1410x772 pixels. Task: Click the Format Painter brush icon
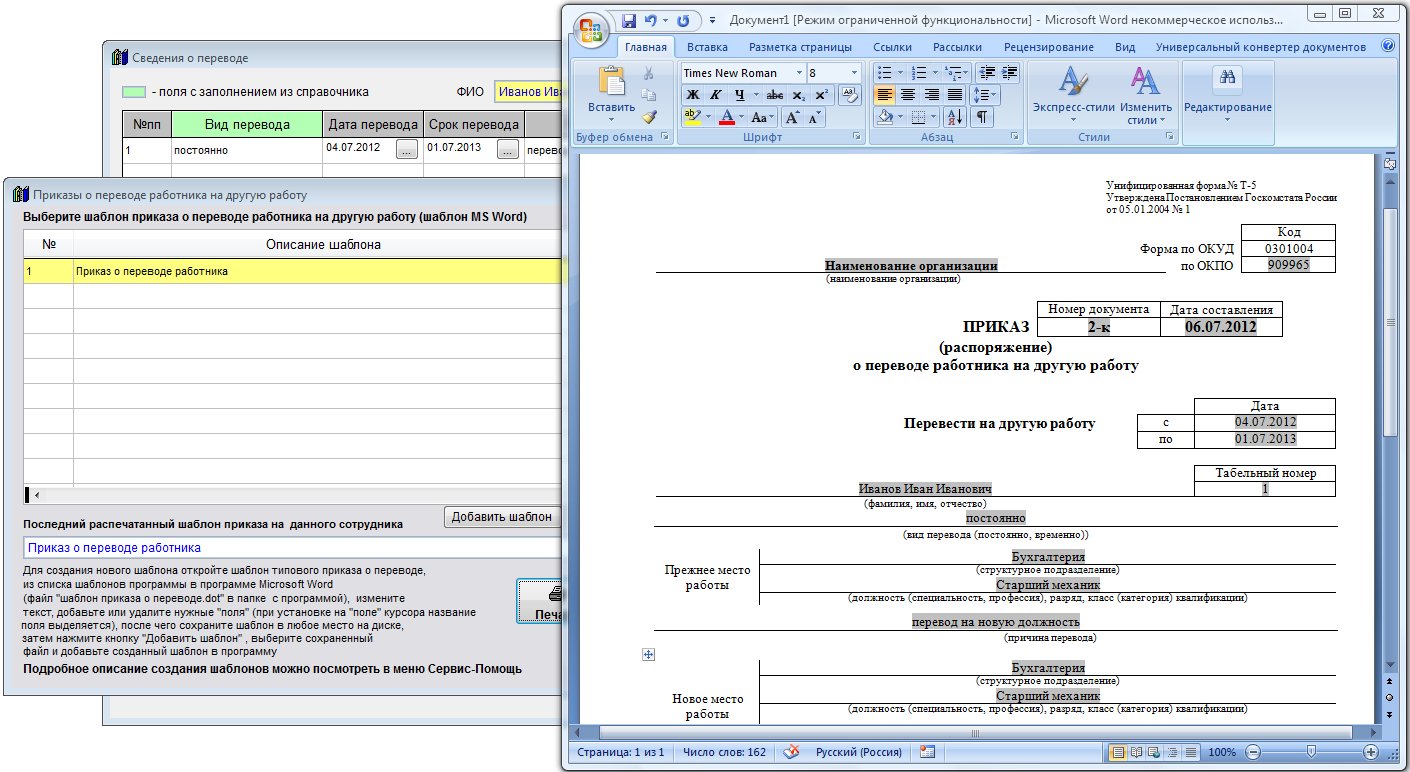[648, 117]
